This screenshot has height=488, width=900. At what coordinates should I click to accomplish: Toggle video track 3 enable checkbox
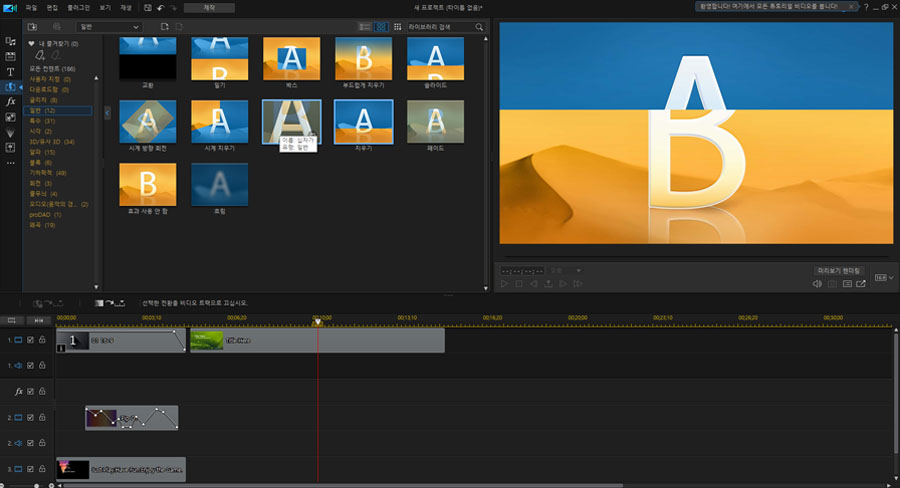pos(30,469)
